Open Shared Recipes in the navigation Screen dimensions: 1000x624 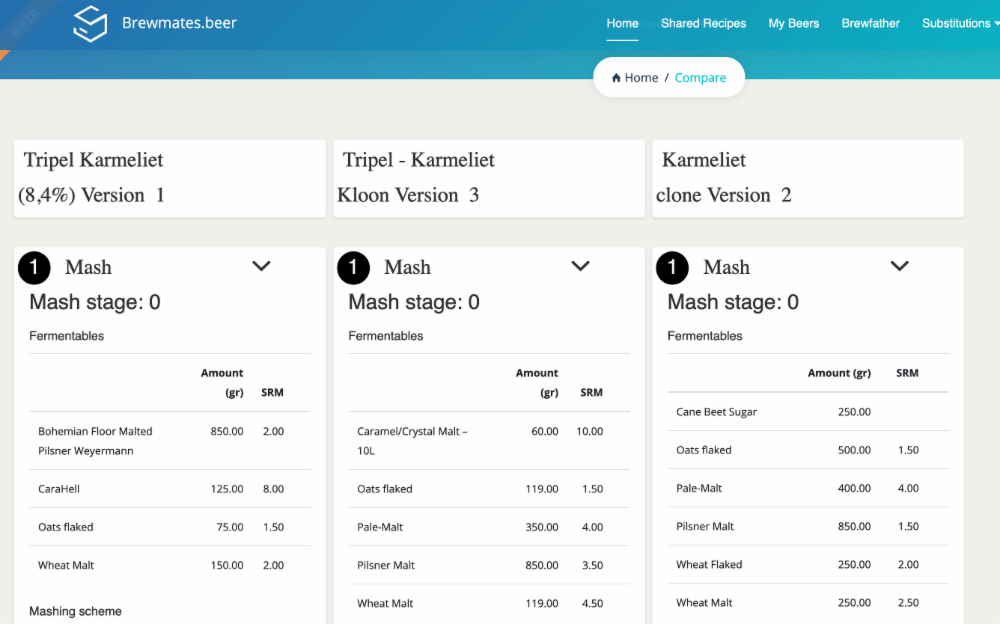tap(703, 24)
